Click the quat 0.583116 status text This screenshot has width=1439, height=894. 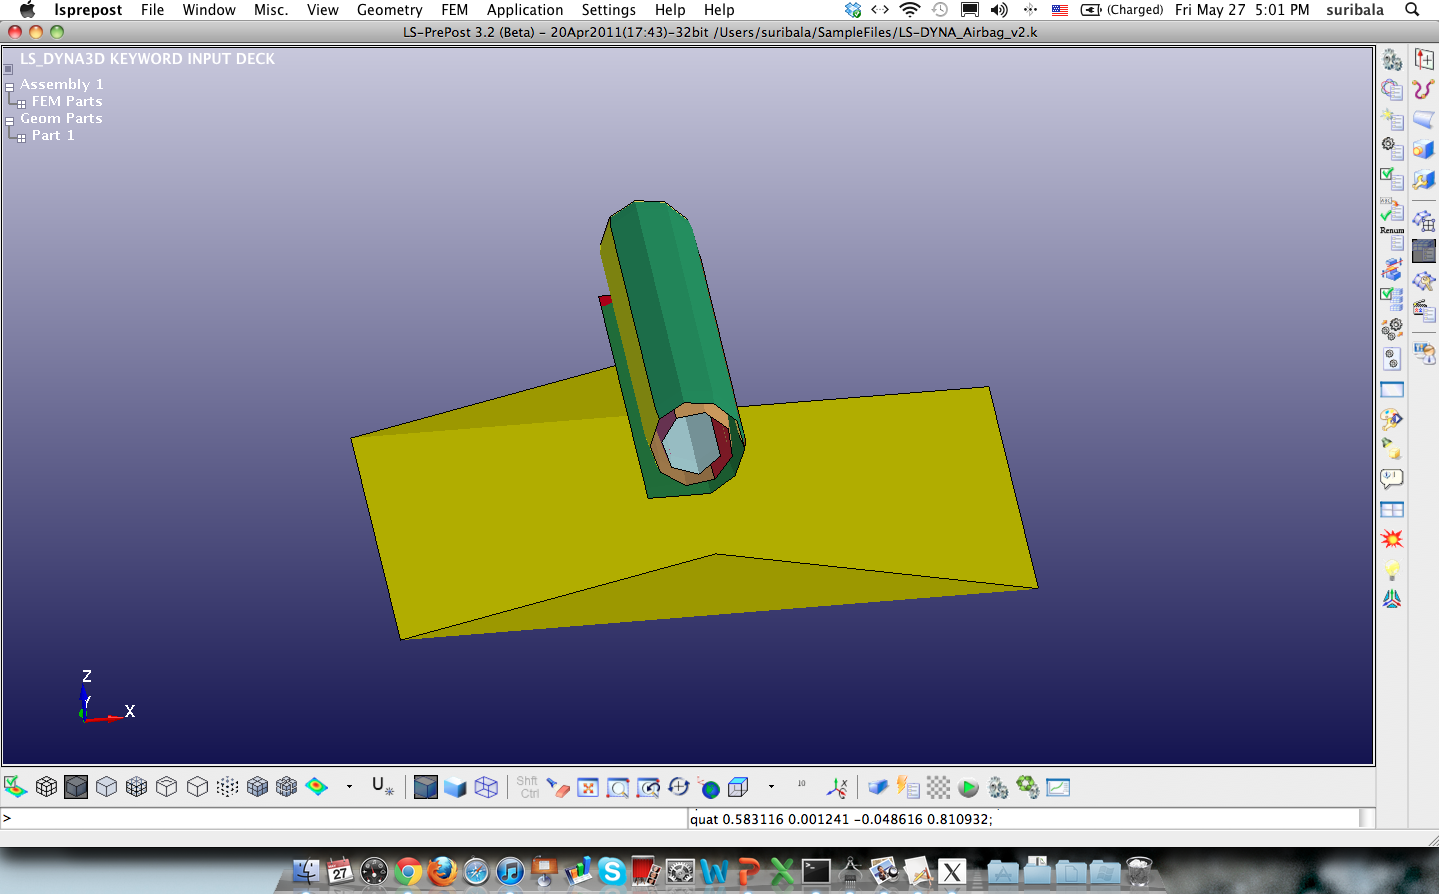point(842,819)
